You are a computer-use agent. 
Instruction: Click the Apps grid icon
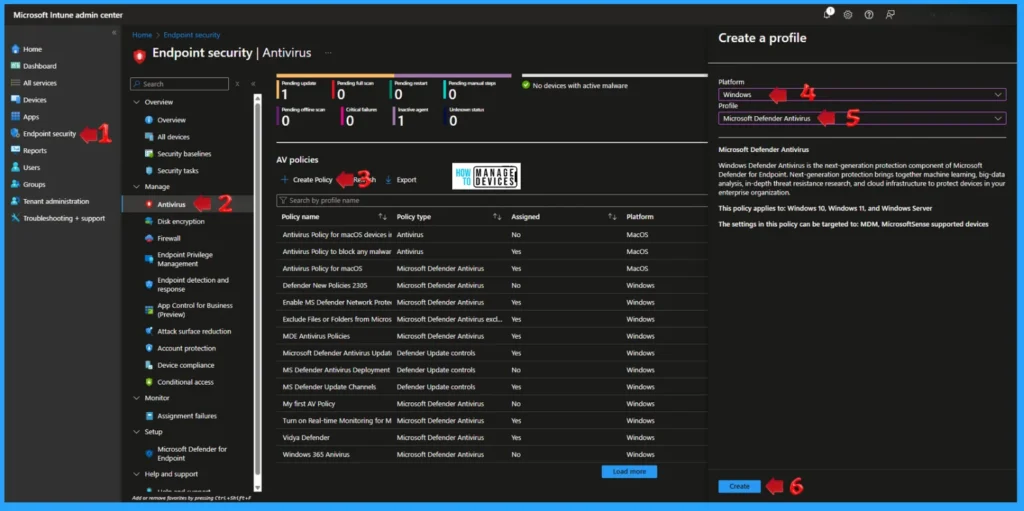click(16, 117)
